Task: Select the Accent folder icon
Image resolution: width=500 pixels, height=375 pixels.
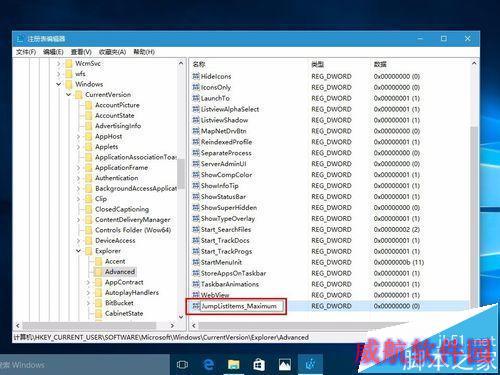Action: tap(98, 261)
